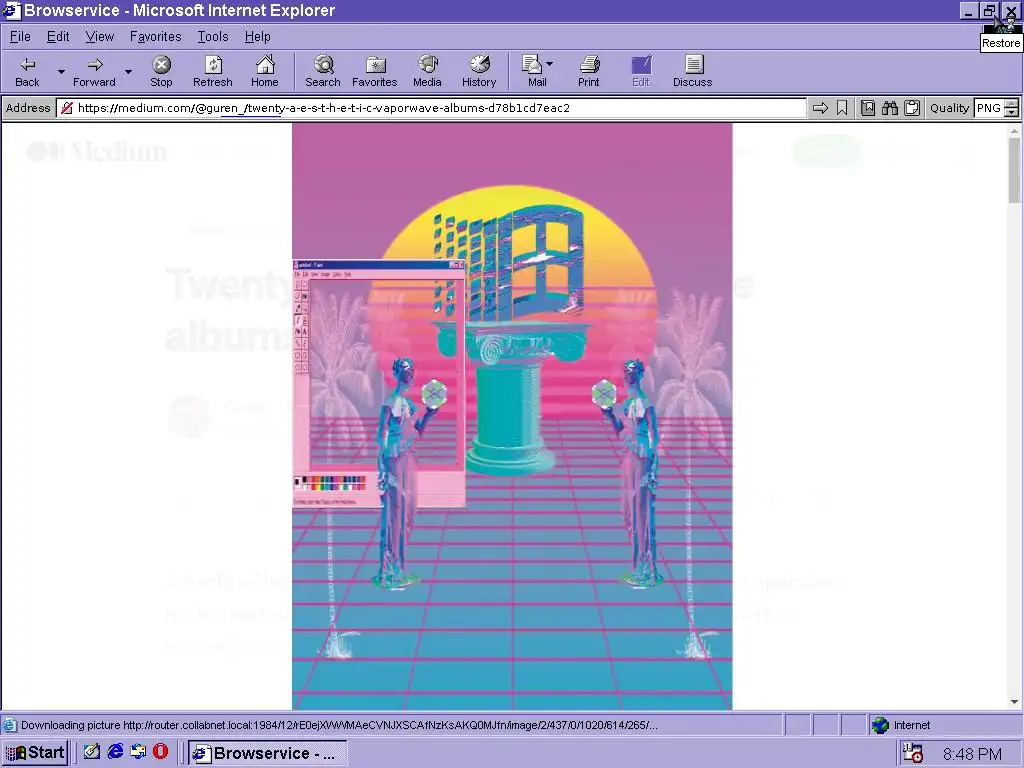The image size is (1024, 768).
Task: Click the status bar page icon
Action: 9,725
